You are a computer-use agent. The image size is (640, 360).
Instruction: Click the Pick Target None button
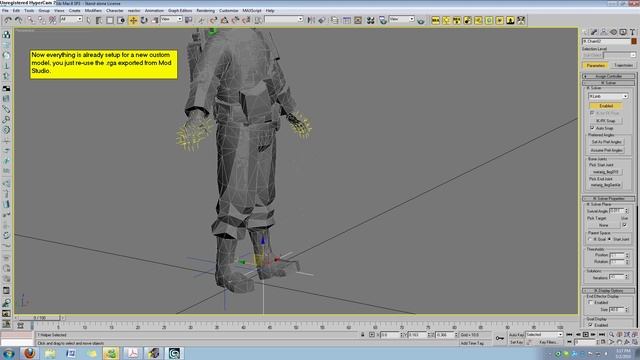click(x=604, y=225)
